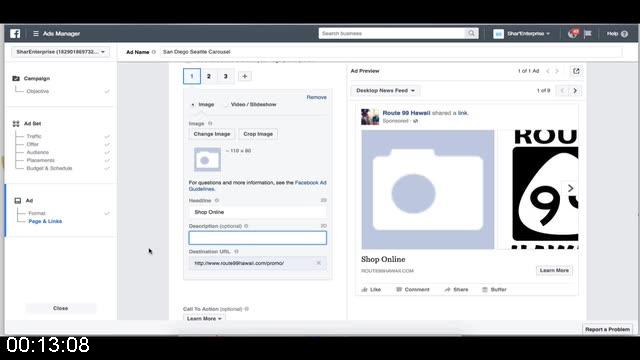The height and width of the screenshot is (360, 640).
Task: Click the Ad Name text field
Action: pyautogui.click(x=391, y=52)
